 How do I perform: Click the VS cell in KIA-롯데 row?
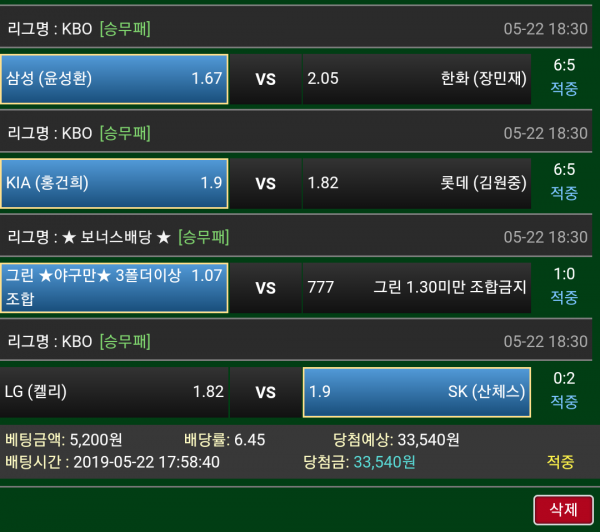pos(266,183)
